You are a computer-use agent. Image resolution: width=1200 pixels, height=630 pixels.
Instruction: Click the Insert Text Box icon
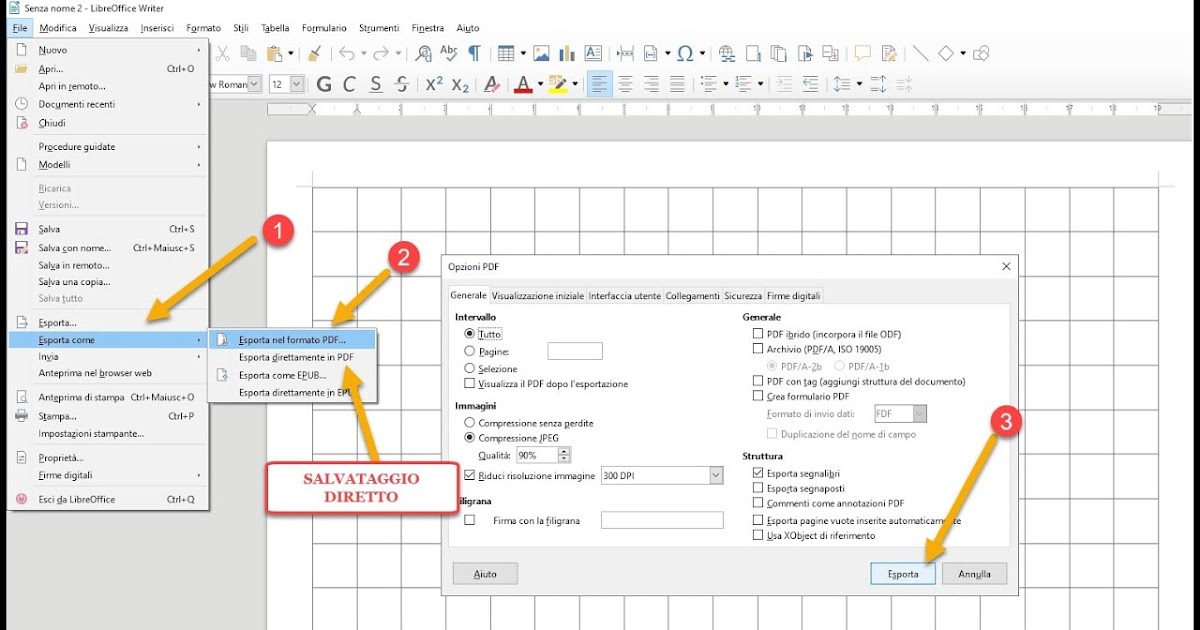pos(593,54)
